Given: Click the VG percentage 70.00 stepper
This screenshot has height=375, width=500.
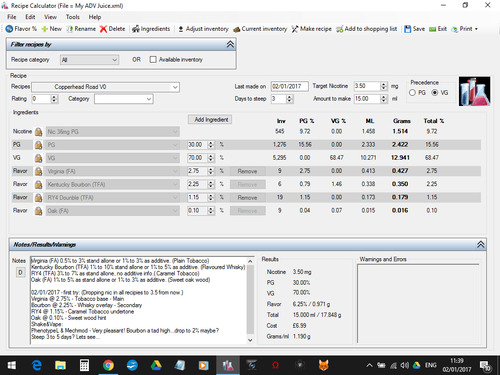Looking at the screenshot, I should click(211, 158).
